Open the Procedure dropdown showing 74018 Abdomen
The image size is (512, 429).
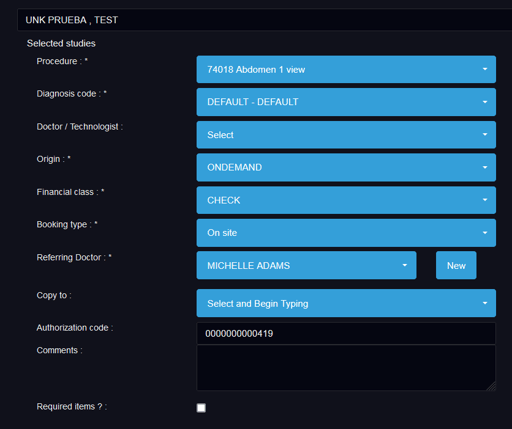[346, 69]
